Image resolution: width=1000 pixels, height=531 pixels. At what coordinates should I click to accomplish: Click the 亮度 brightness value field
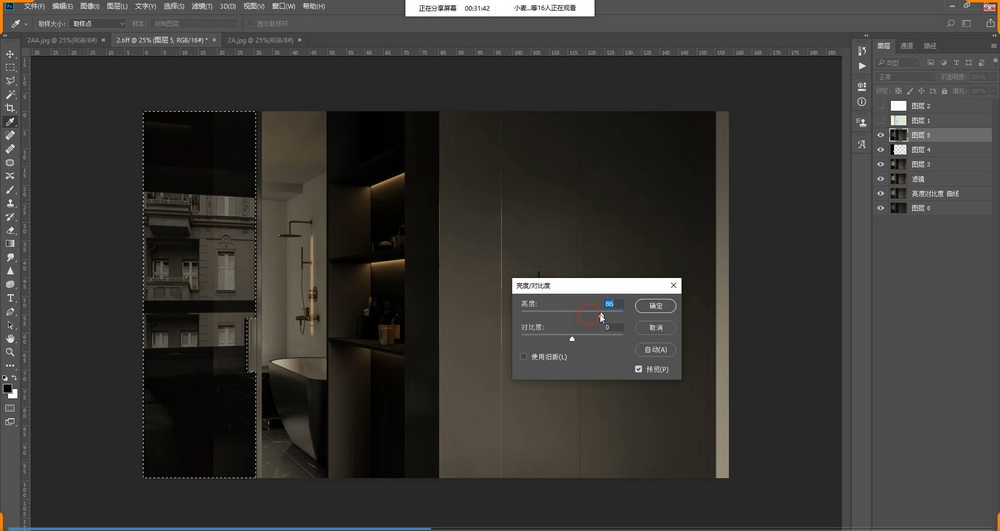[x=613, y=303]
